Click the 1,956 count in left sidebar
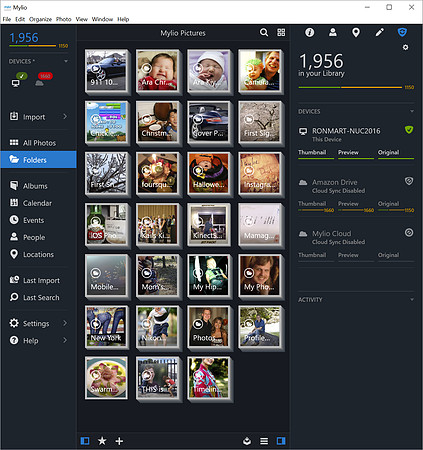The image size is (423, 450). 24,37
